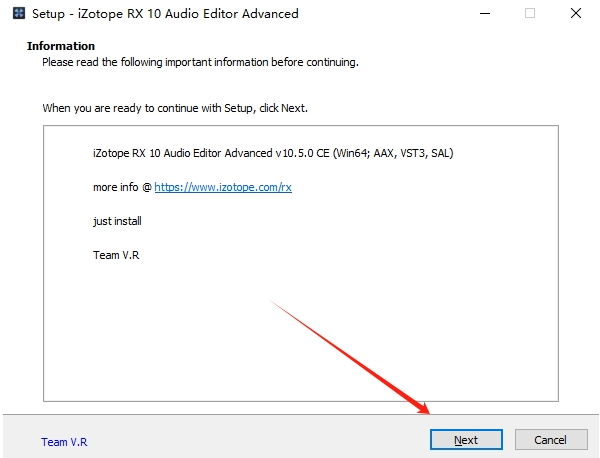
Task: Cancel the installation
Action: [550, 440]
